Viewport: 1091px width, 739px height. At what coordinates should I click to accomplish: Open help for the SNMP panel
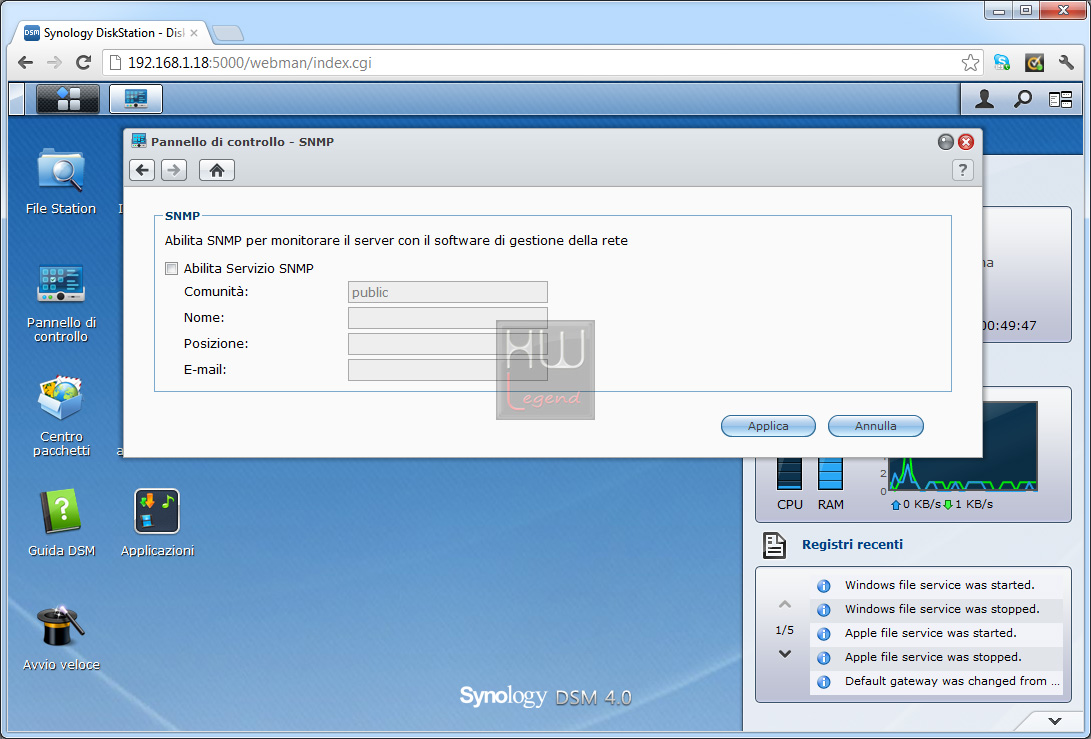tap(962, 170)
